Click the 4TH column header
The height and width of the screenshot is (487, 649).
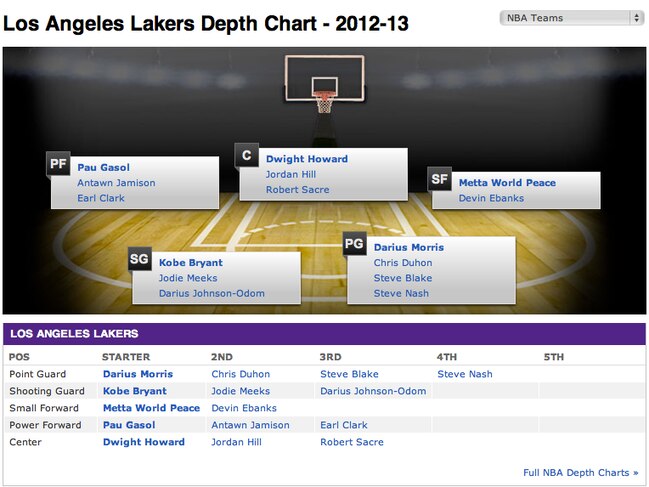pyautogui.click(x=447, y=357)
